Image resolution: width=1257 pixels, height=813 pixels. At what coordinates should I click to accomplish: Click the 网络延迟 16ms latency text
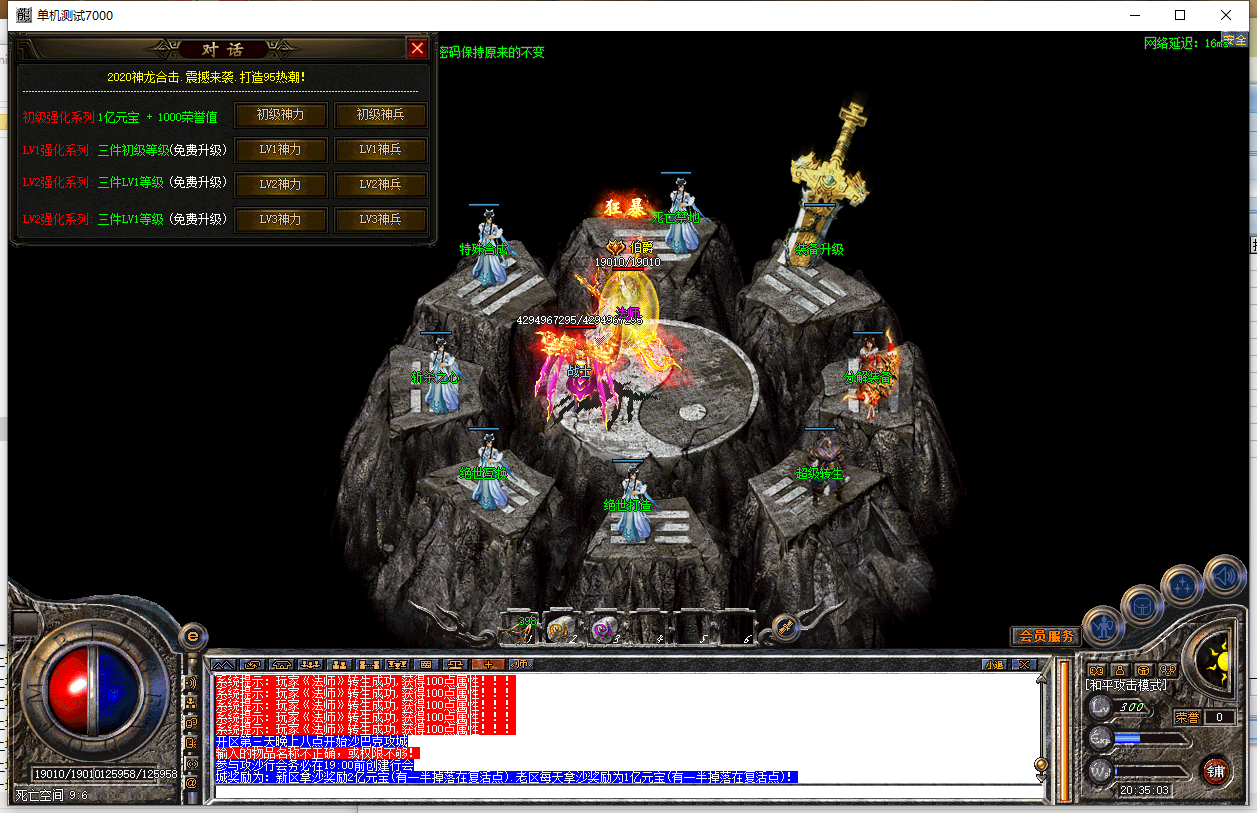pyautogui.click(x=1188, y=44)
